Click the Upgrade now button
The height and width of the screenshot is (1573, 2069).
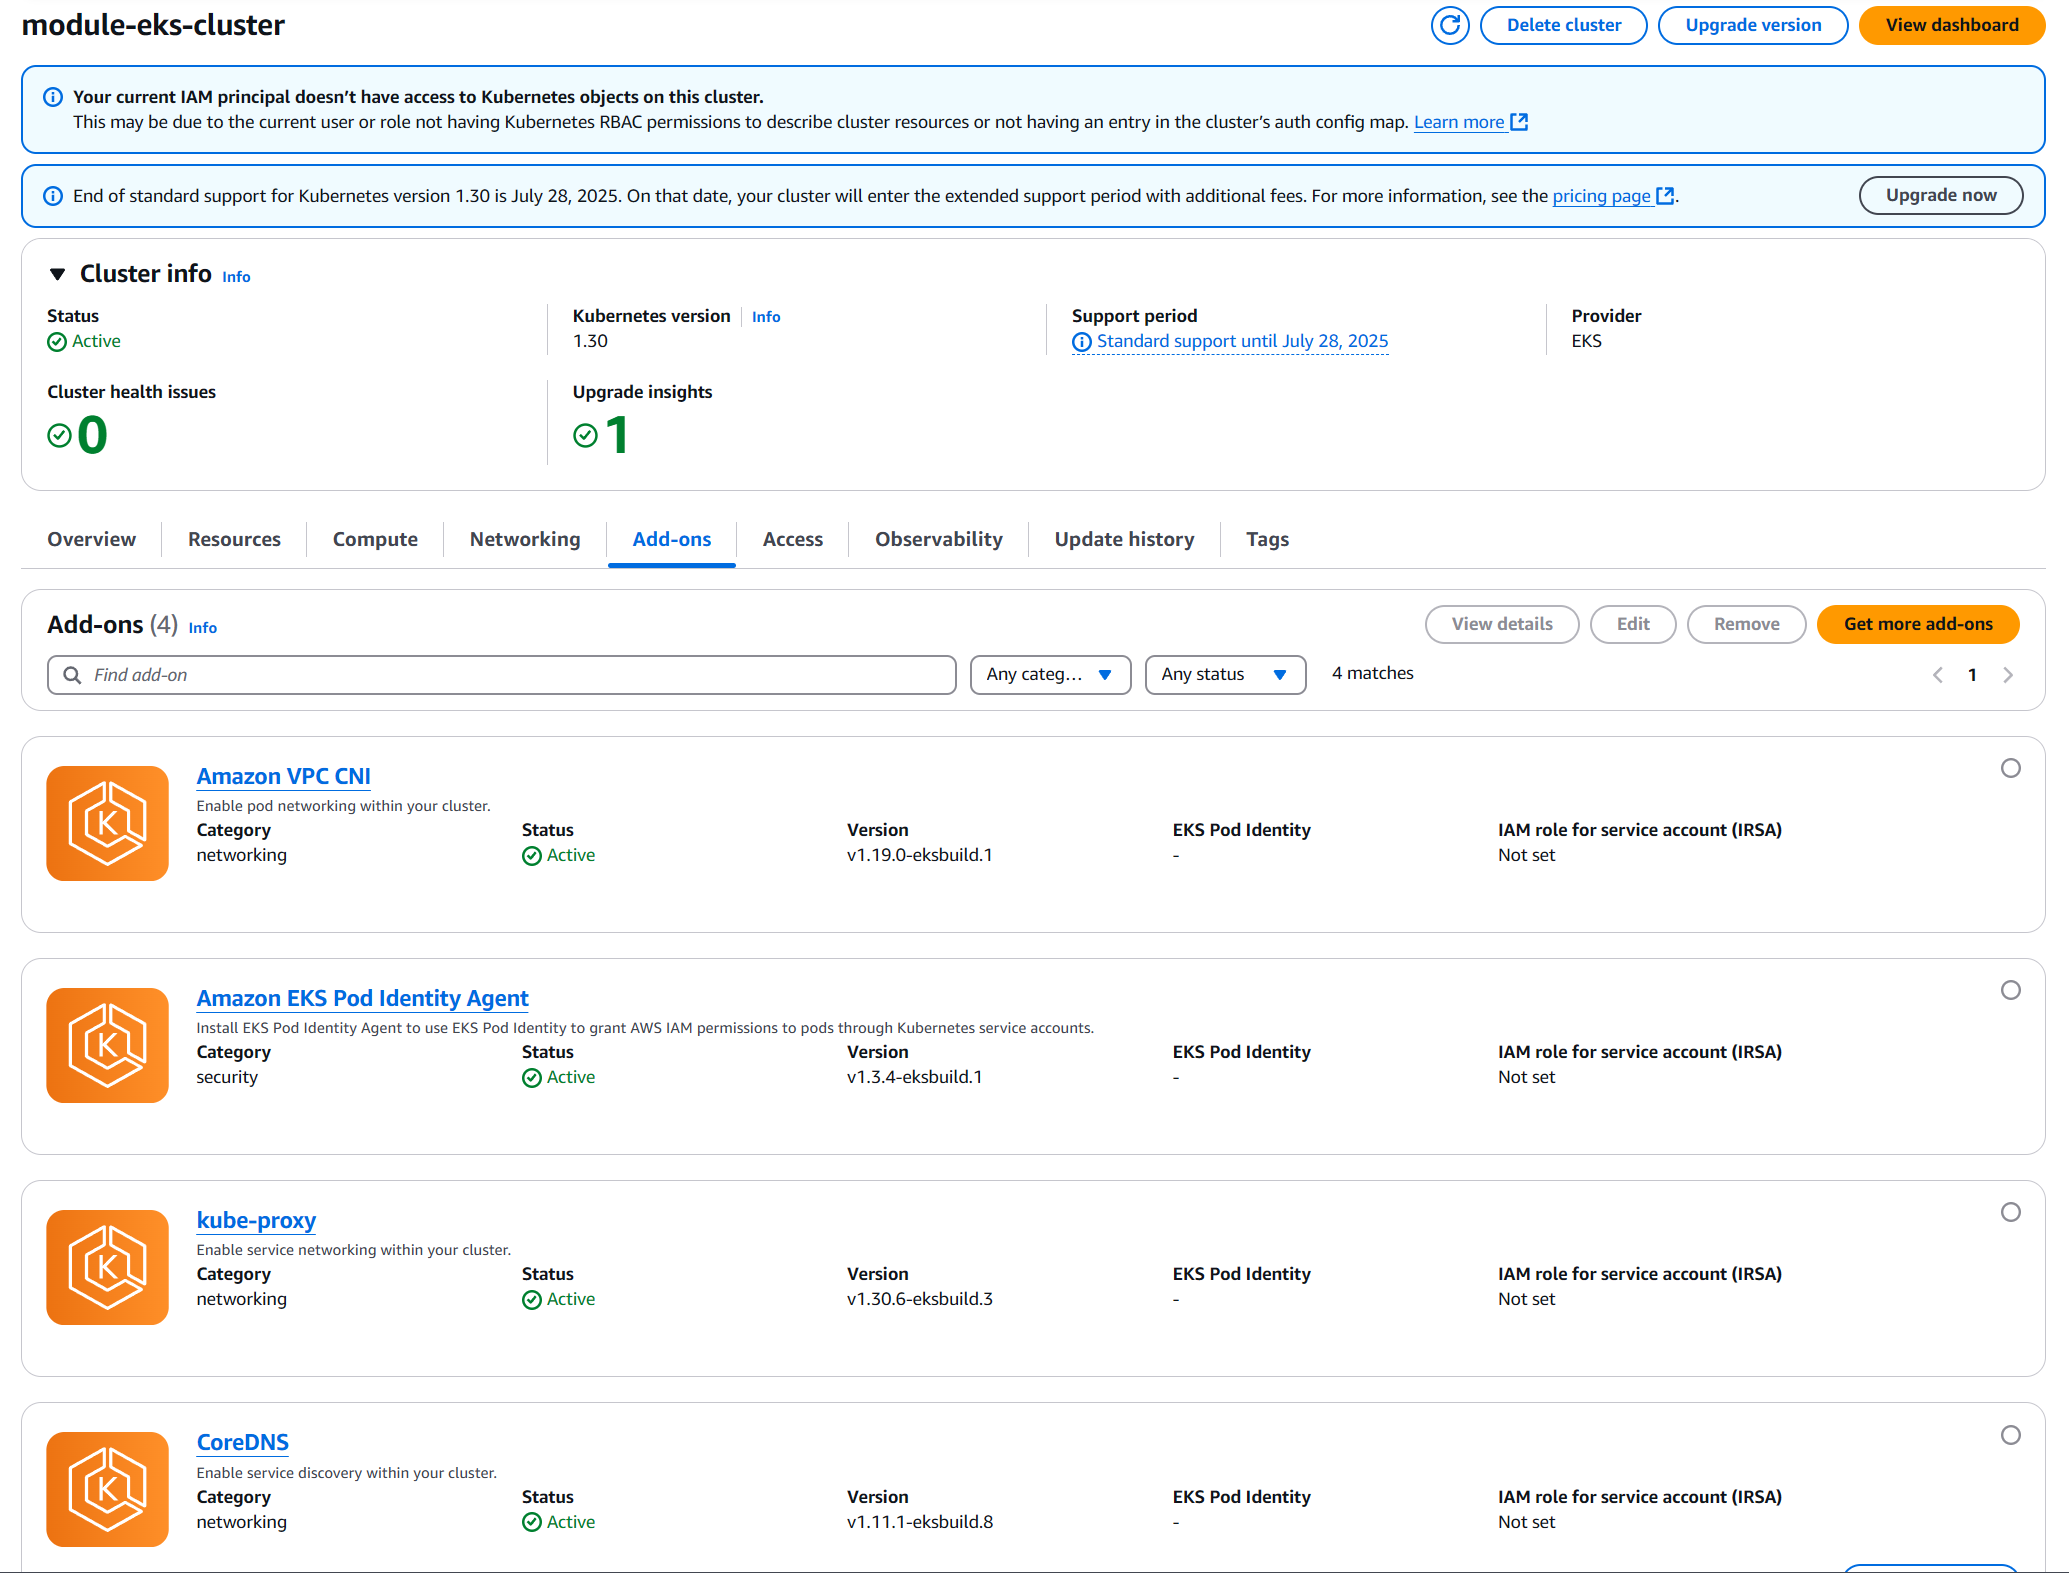tap(1941, 196)
